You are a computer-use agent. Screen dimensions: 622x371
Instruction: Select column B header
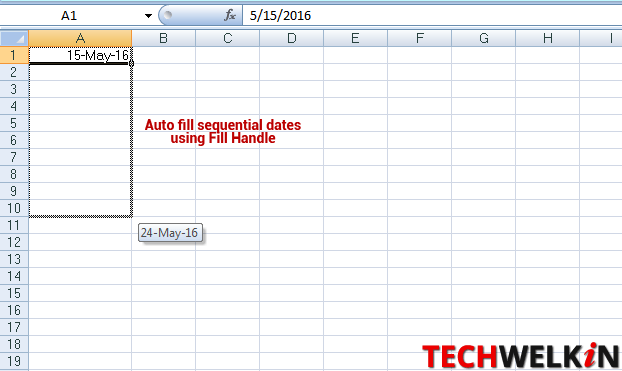[163, 38]
